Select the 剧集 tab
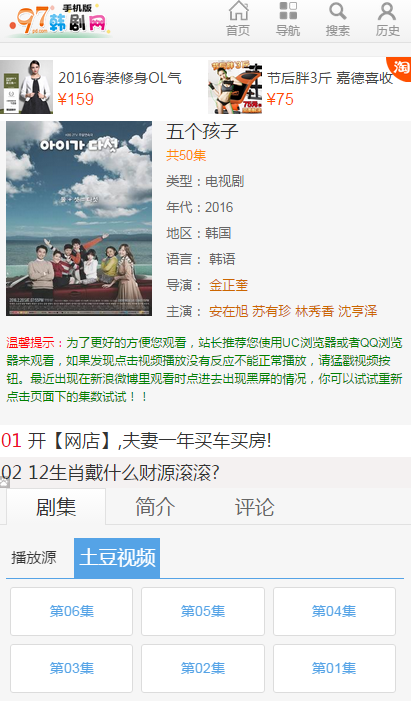Image resolution: width=411 pixels, height=701 pixels. 56,507
